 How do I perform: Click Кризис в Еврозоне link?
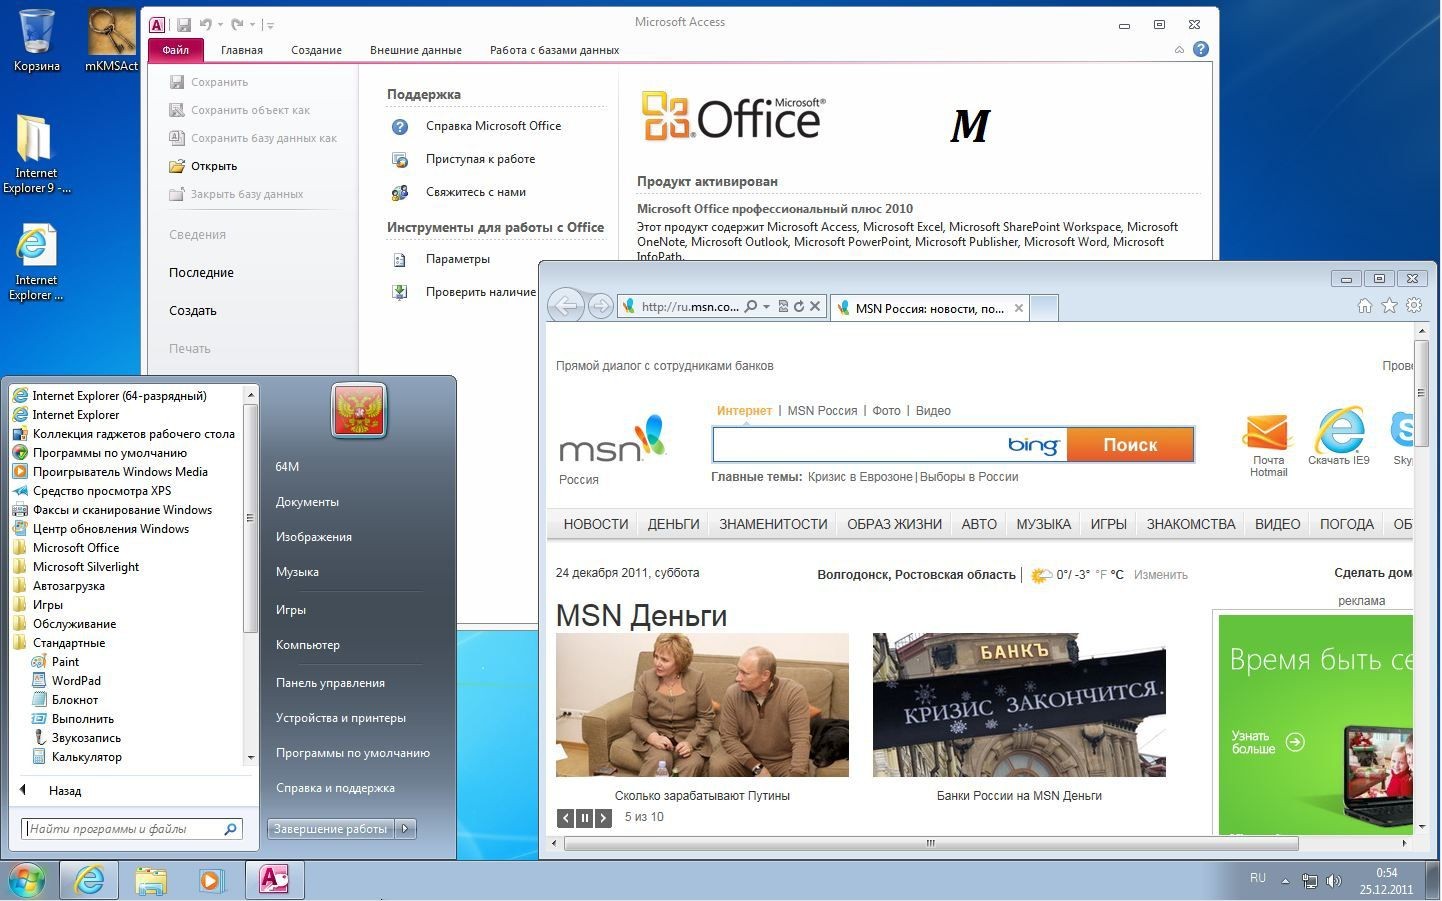coord(860,477)
